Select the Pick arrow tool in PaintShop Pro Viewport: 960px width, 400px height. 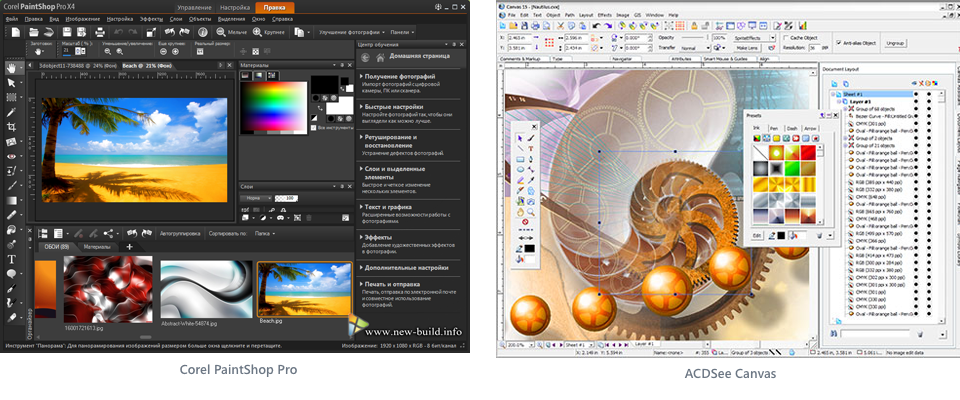(11, 83)
